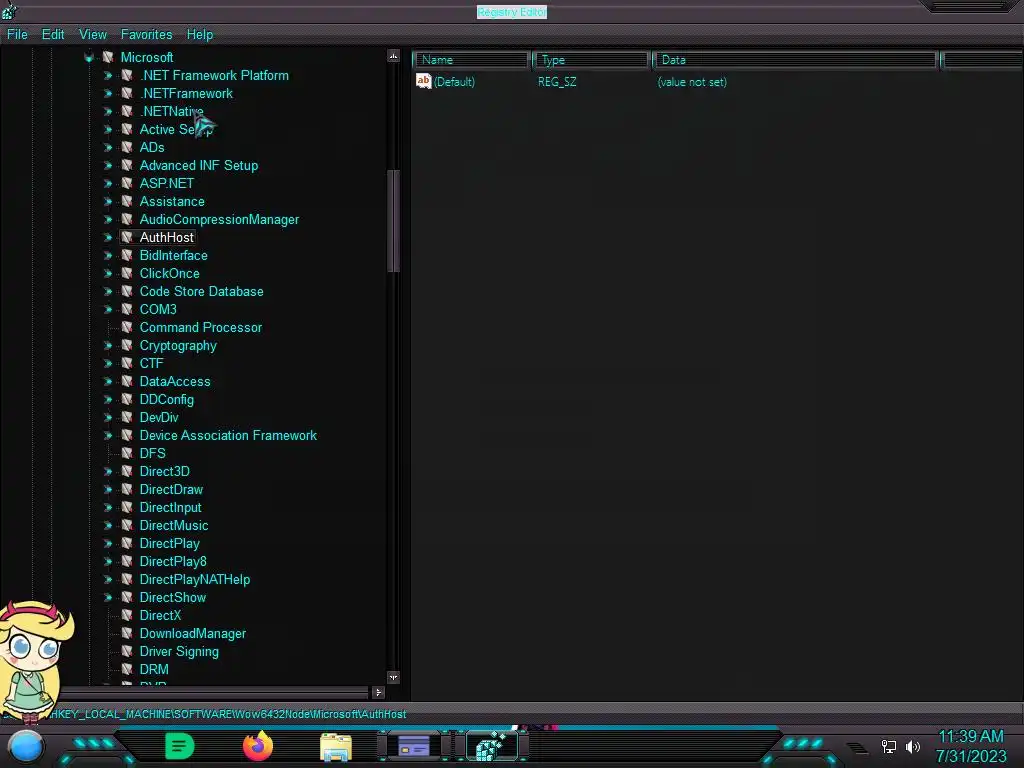Click the DRM folder icon

(x=127, y=669)
